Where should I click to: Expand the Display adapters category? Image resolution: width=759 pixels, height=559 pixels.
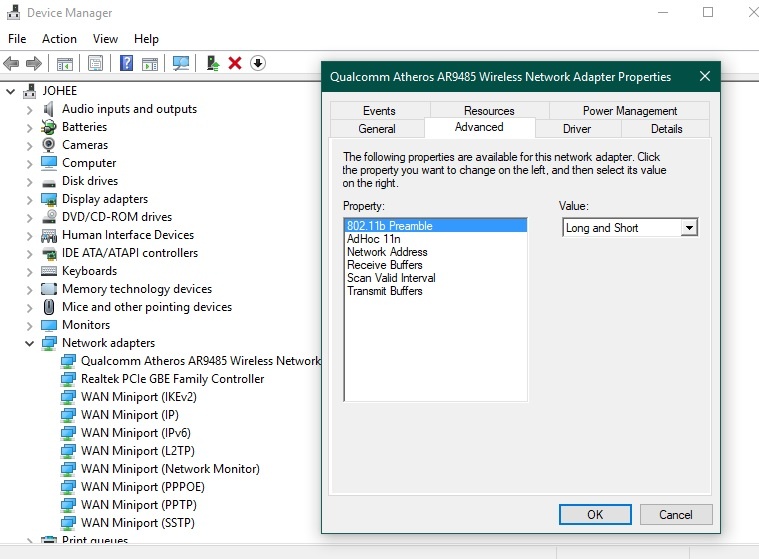(x=29, y=199)
